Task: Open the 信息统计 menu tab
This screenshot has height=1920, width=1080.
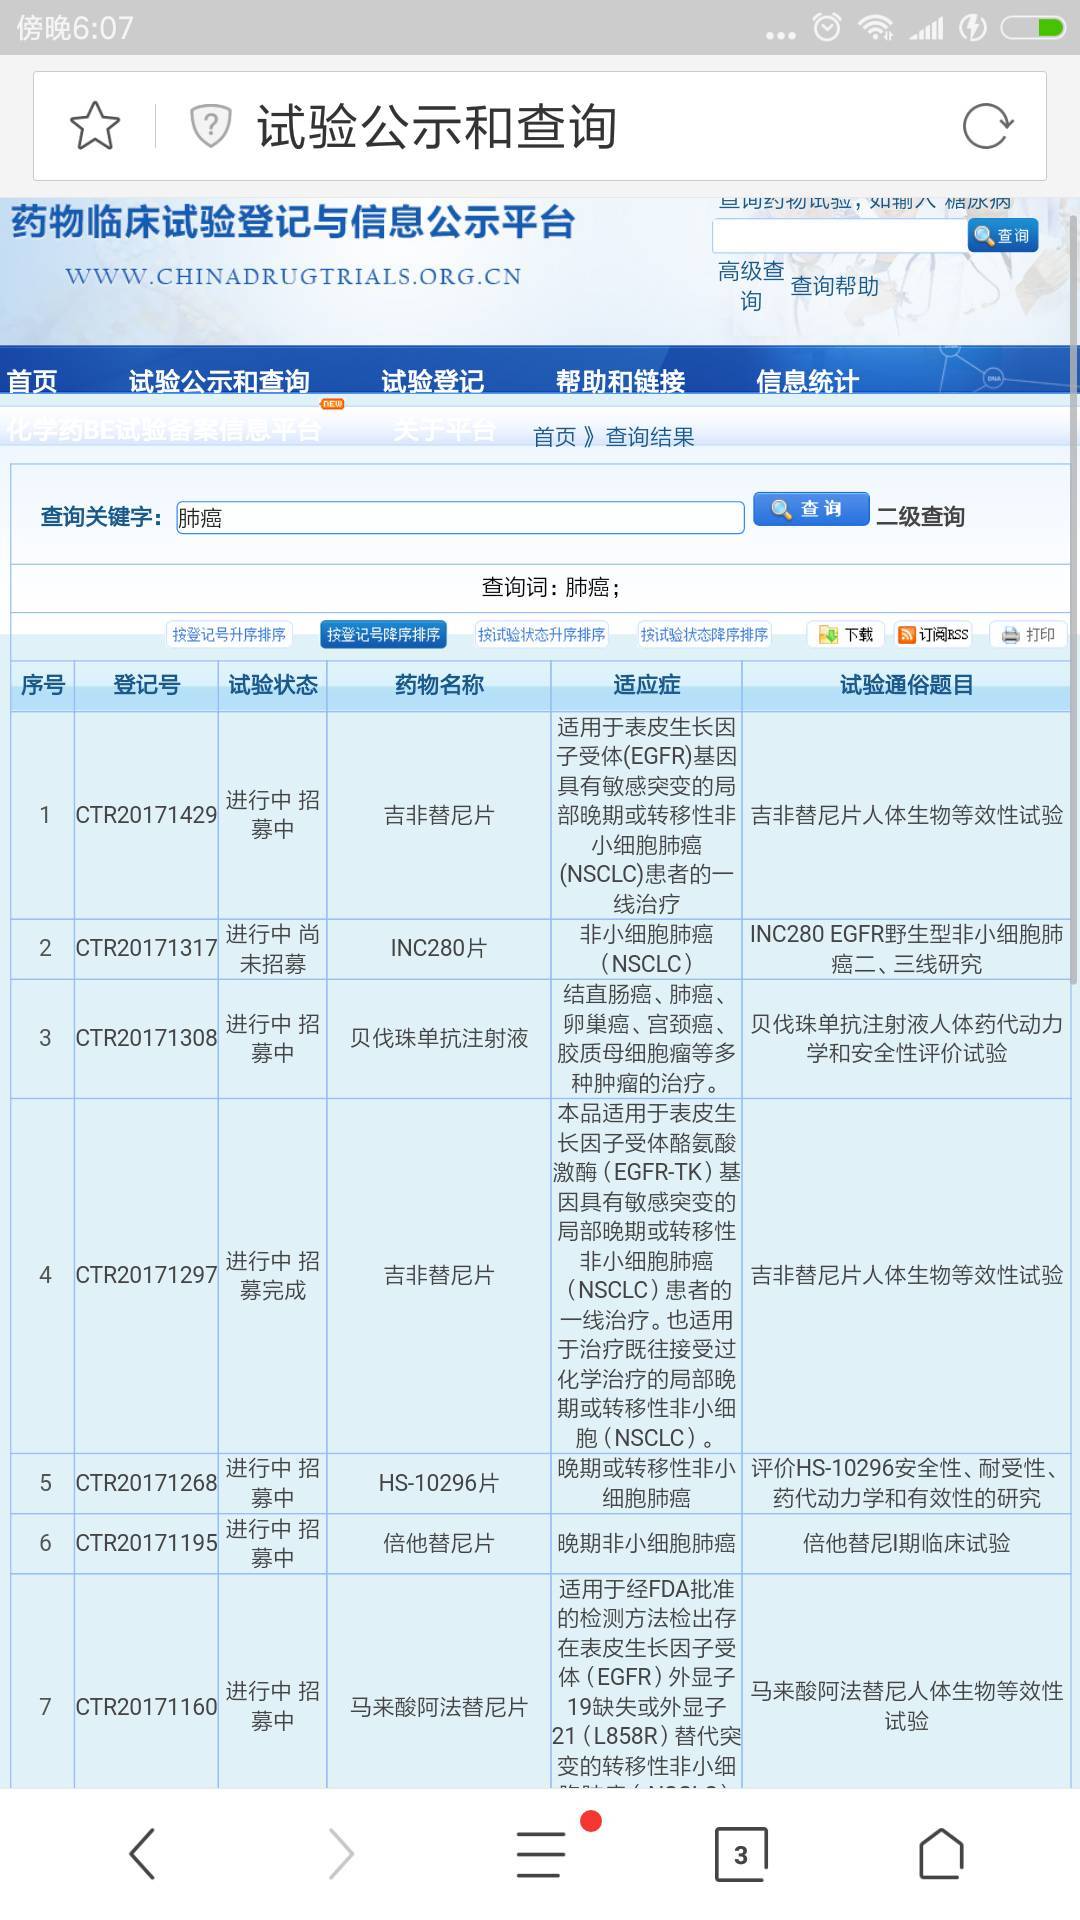Action: 807,381
